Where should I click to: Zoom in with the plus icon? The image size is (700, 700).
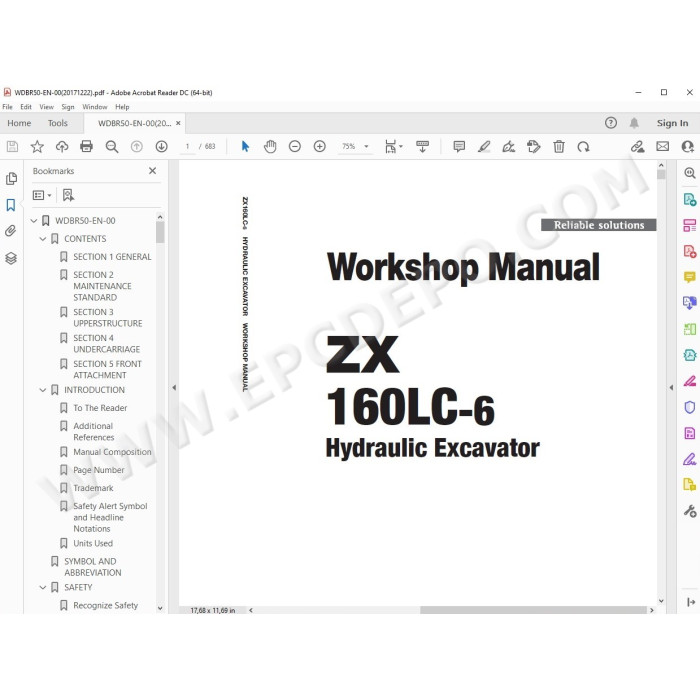(x=320, y=146)
